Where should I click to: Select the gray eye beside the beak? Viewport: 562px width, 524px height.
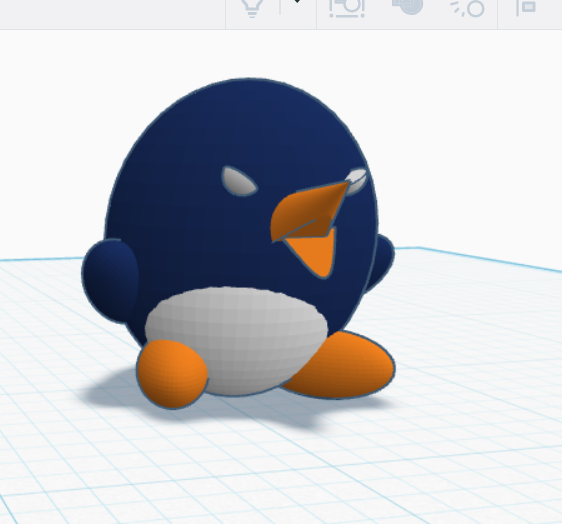[x=239, y=181]
